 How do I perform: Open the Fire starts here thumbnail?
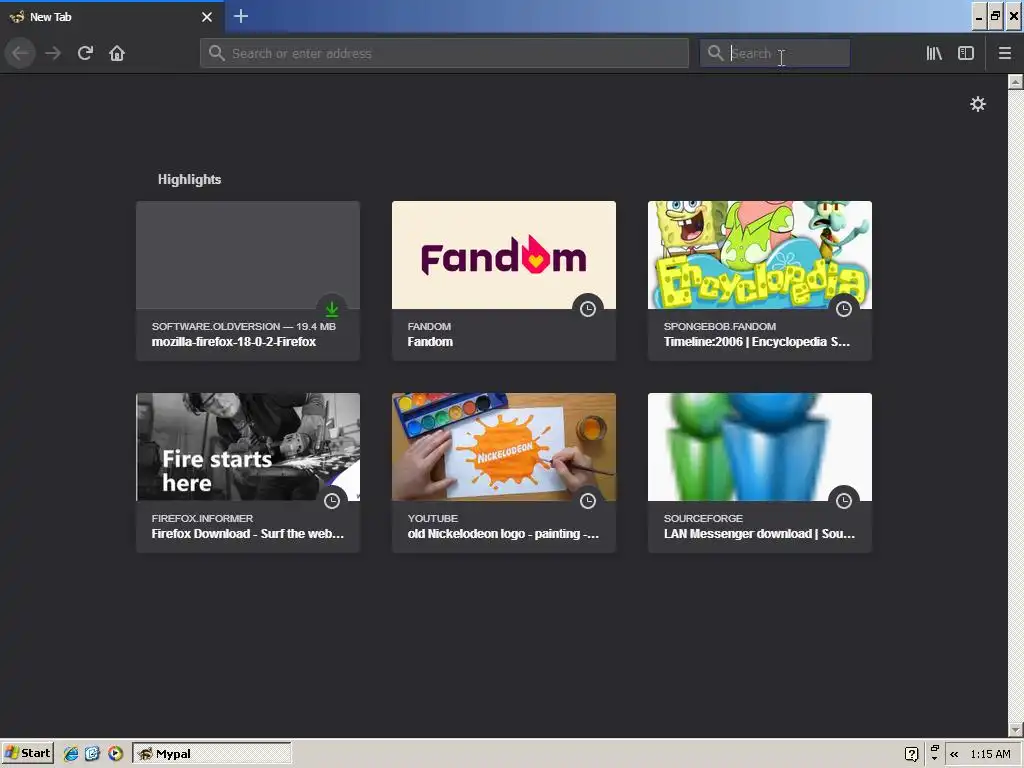(x=248, y=447)
